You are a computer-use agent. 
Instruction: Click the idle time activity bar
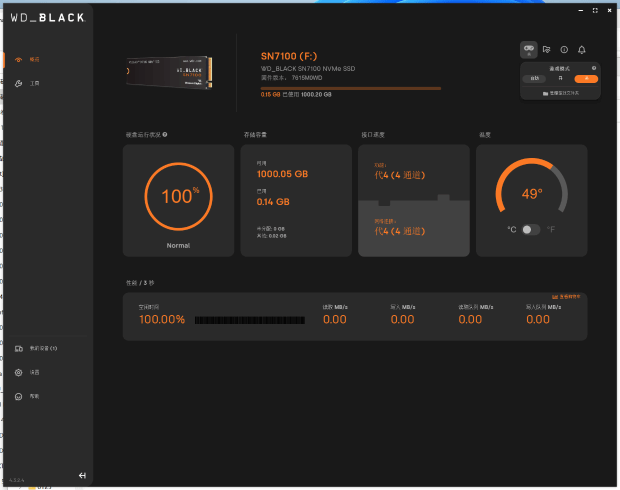[250, 320]
